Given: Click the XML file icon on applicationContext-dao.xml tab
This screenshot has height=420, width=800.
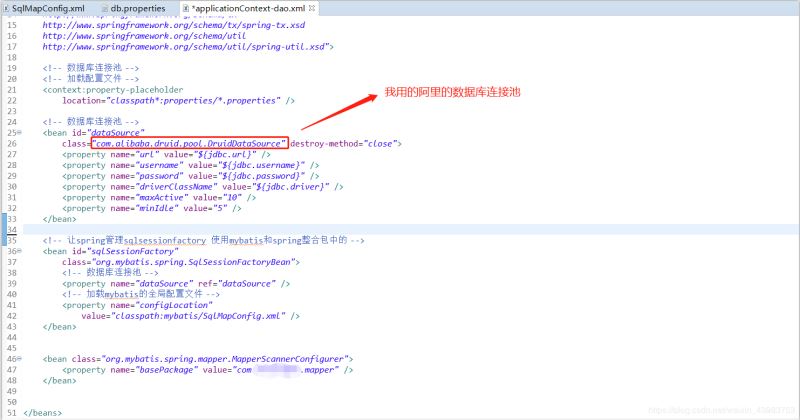Looking at the screenshot, I should coord(186,8).
